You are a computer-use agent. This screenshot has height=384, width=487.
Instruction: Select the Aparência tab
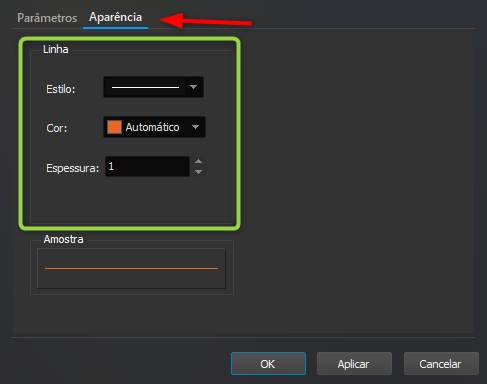pyautogui.click(x=115, y=17)
